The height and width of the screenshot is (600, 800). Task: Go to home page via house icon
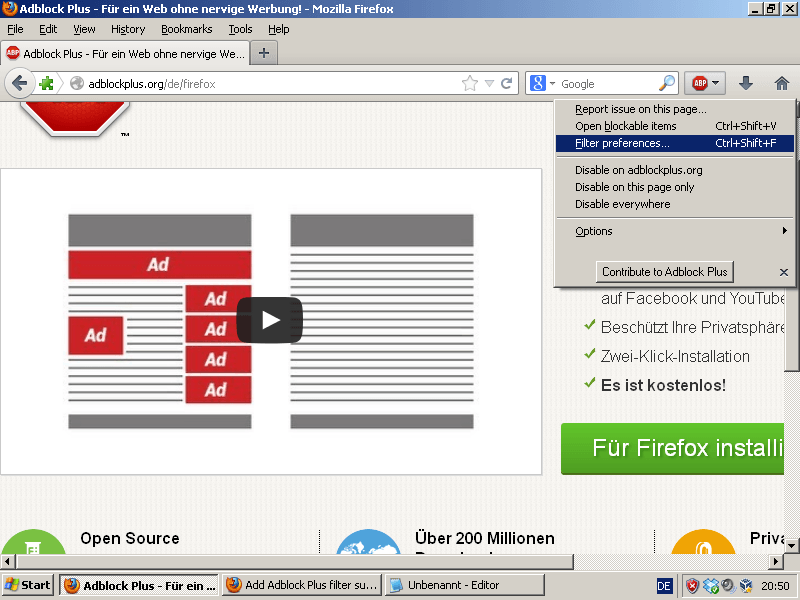pyautogui.click(x=781, y=83)
